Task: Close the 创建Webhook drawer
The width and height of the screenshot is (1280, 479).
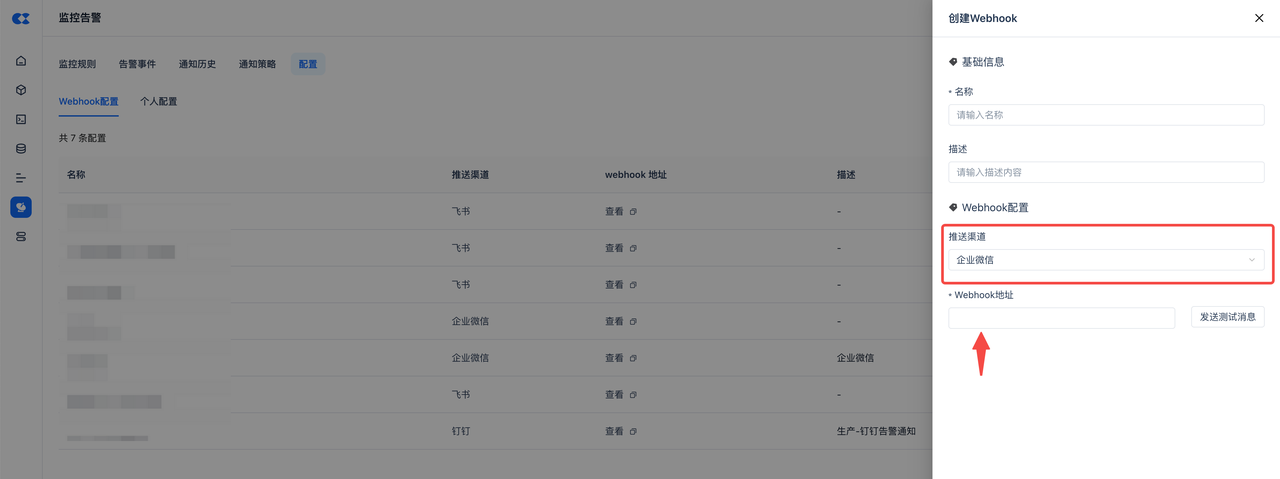Action: click(1259, 18)
